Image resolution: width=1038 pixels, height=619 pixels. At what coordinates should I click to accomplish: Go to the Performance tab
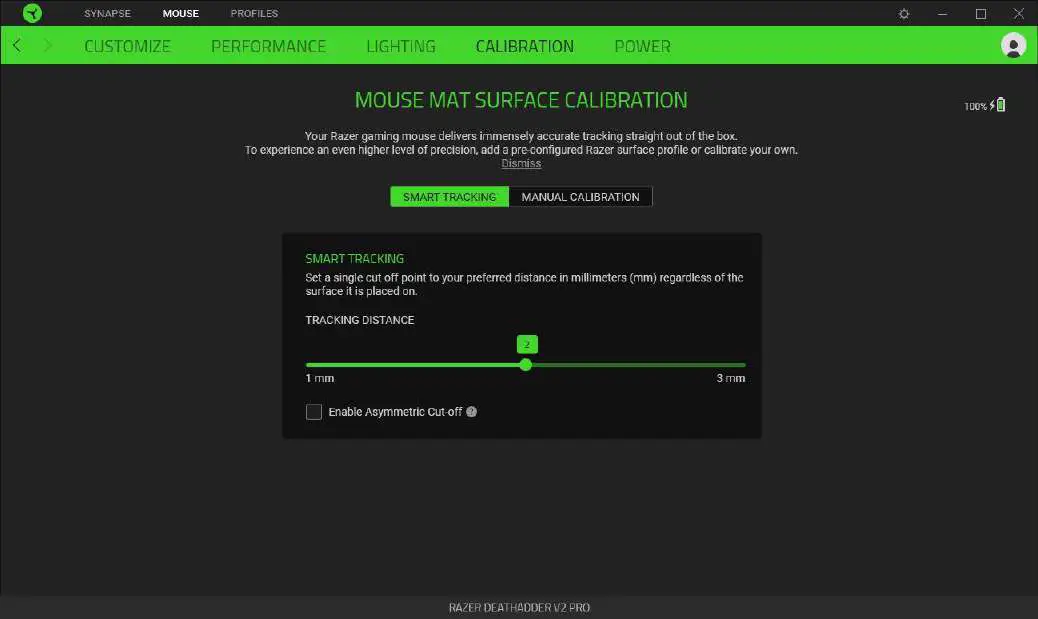268,46
